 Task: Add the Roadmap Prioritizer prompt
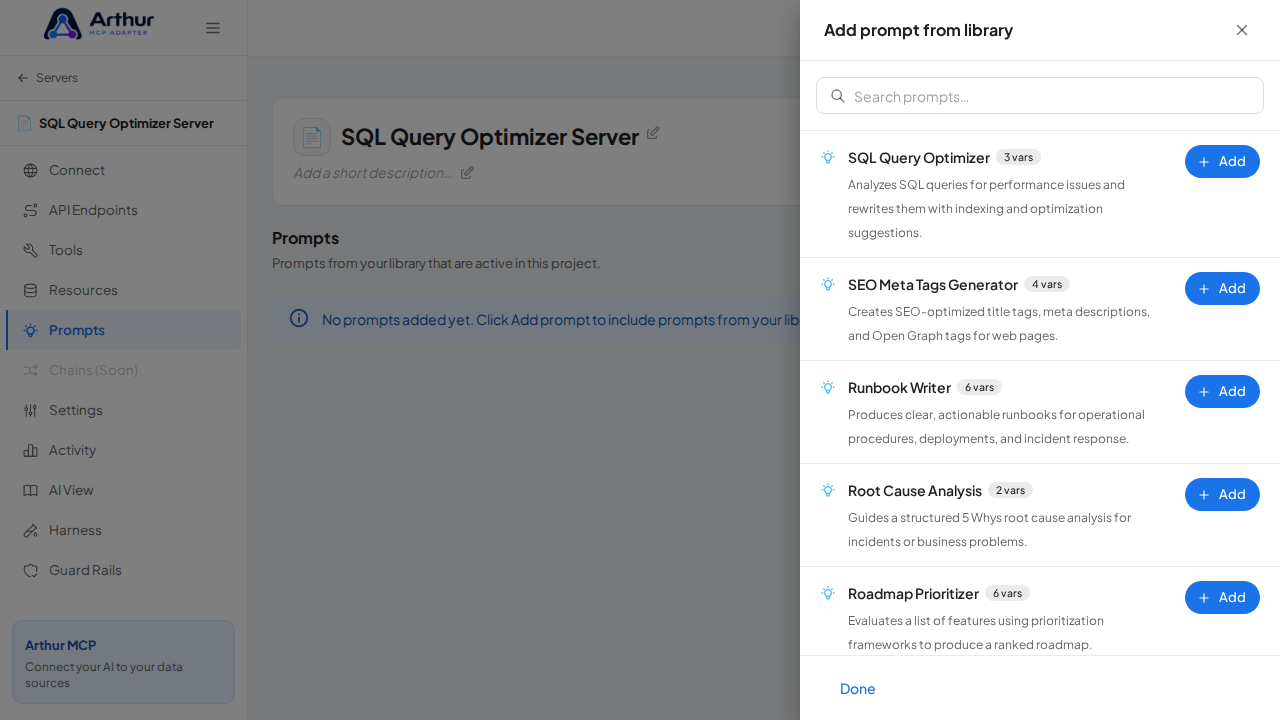coord(1222,597)
